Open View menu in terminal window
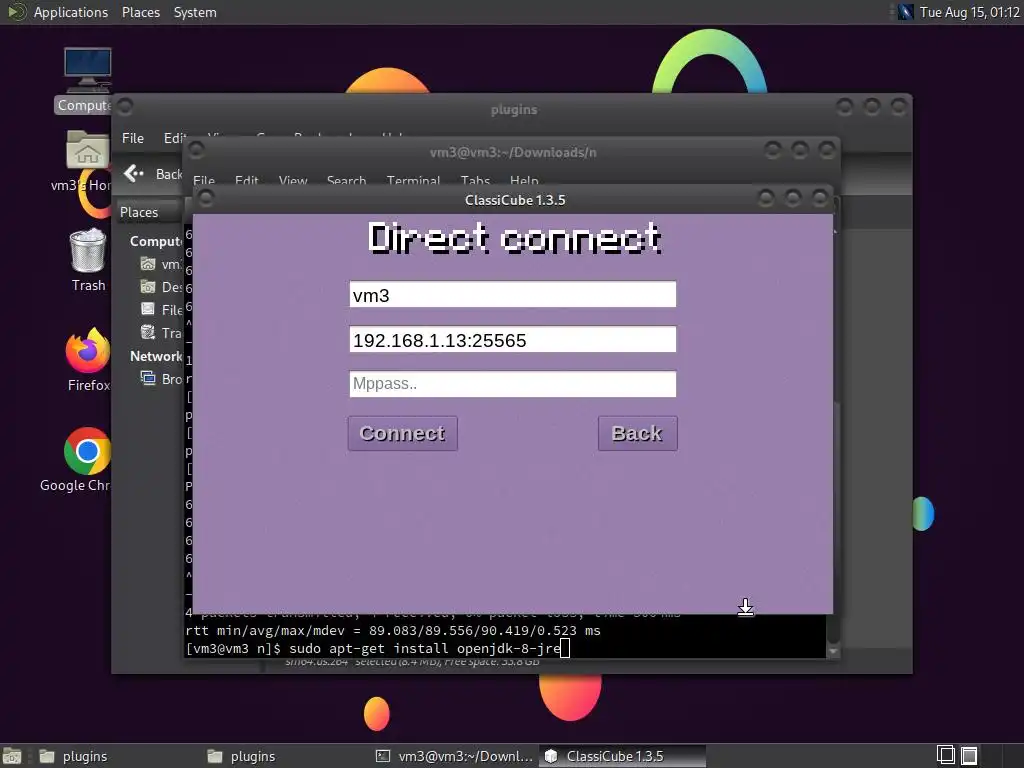Image resolution: width=1024 pixels, height=768 pixels. coord(293,180)
